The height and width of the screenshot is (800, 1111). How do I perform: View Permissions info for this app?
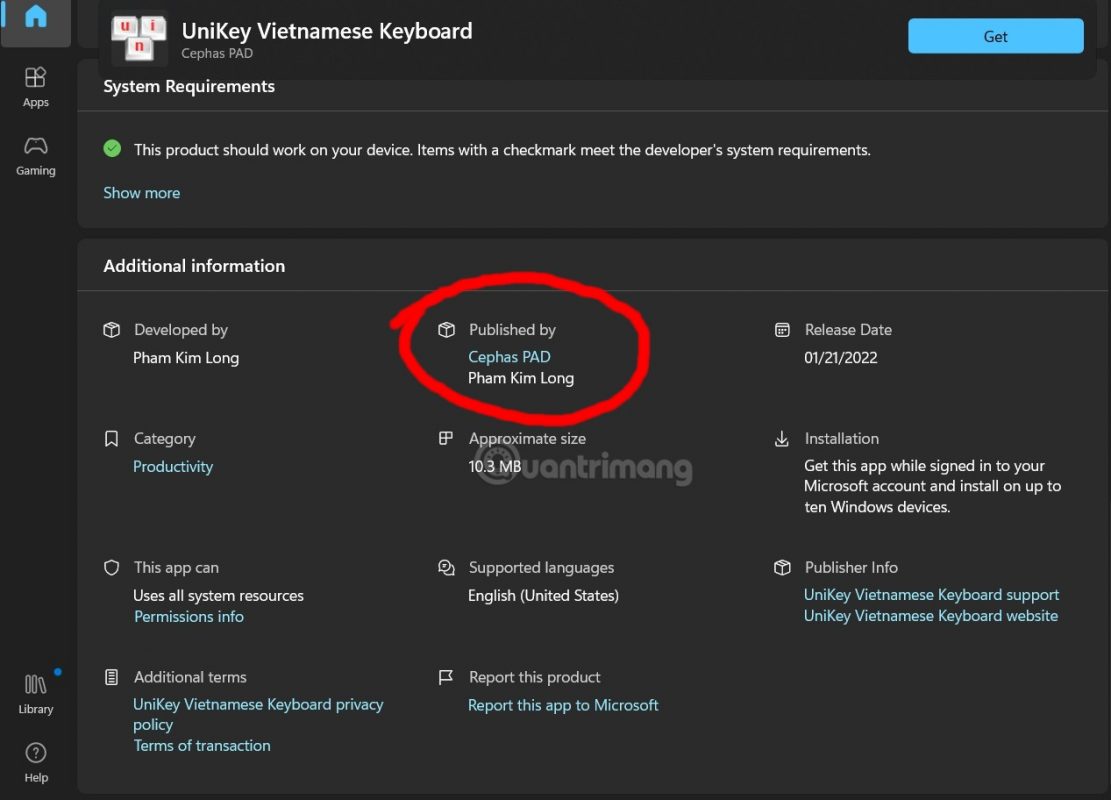(x=188, y=616)
